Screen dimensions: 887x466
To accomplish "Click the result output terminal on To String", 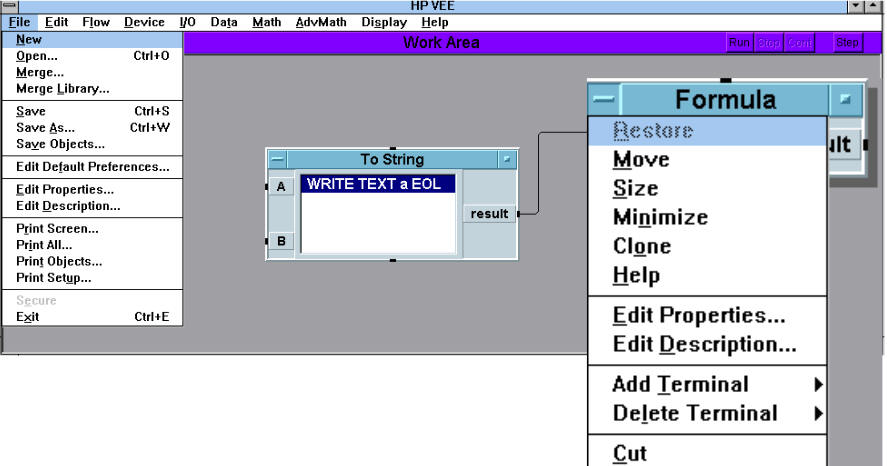I will click(490, 213).
